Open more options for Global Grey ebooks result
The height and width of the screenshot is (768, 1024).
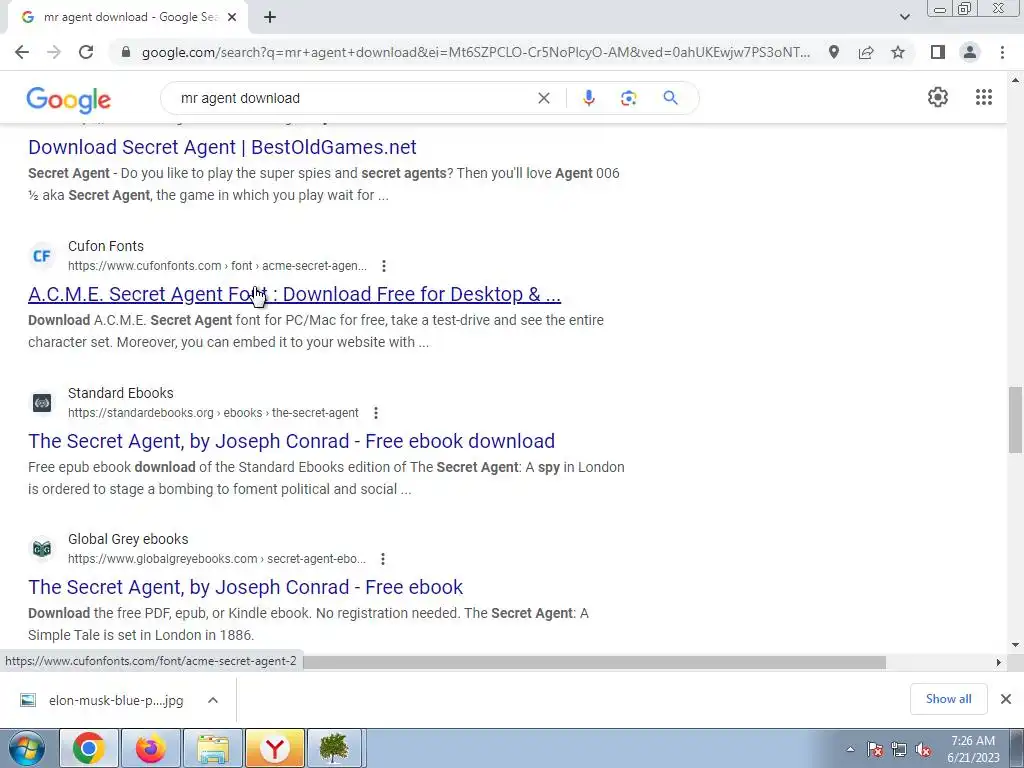(383, 559)
